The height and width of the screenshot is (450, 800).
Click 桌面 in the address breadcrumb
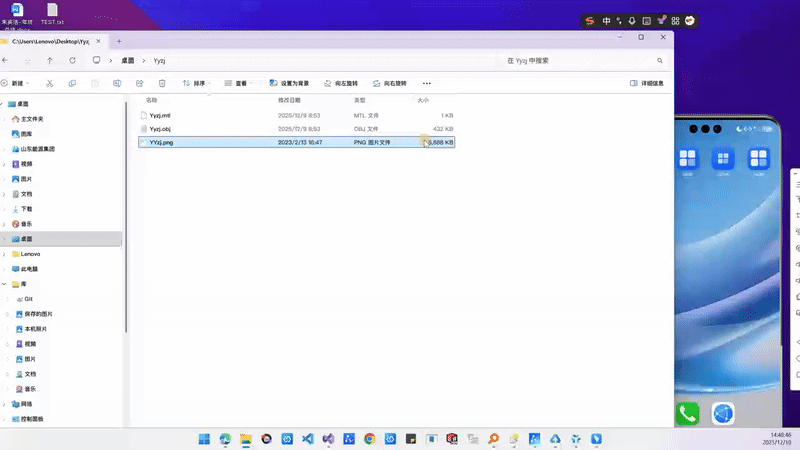click(x=128, y=61)
